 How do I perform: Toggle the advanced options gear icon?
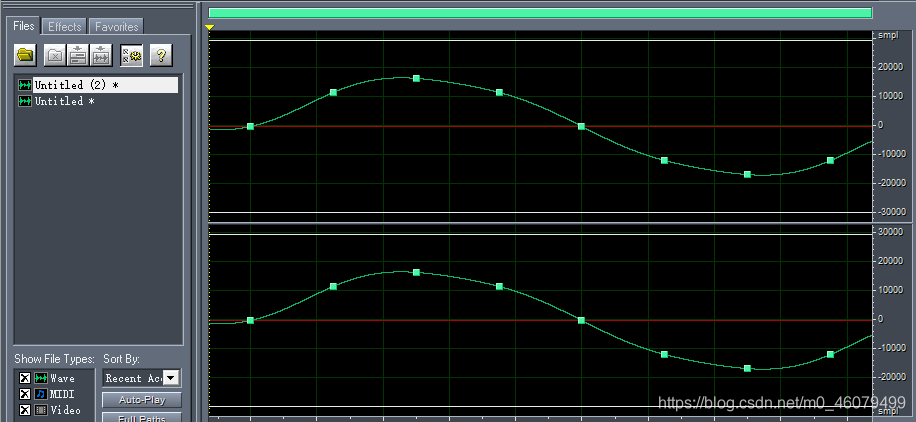(131, 56)
